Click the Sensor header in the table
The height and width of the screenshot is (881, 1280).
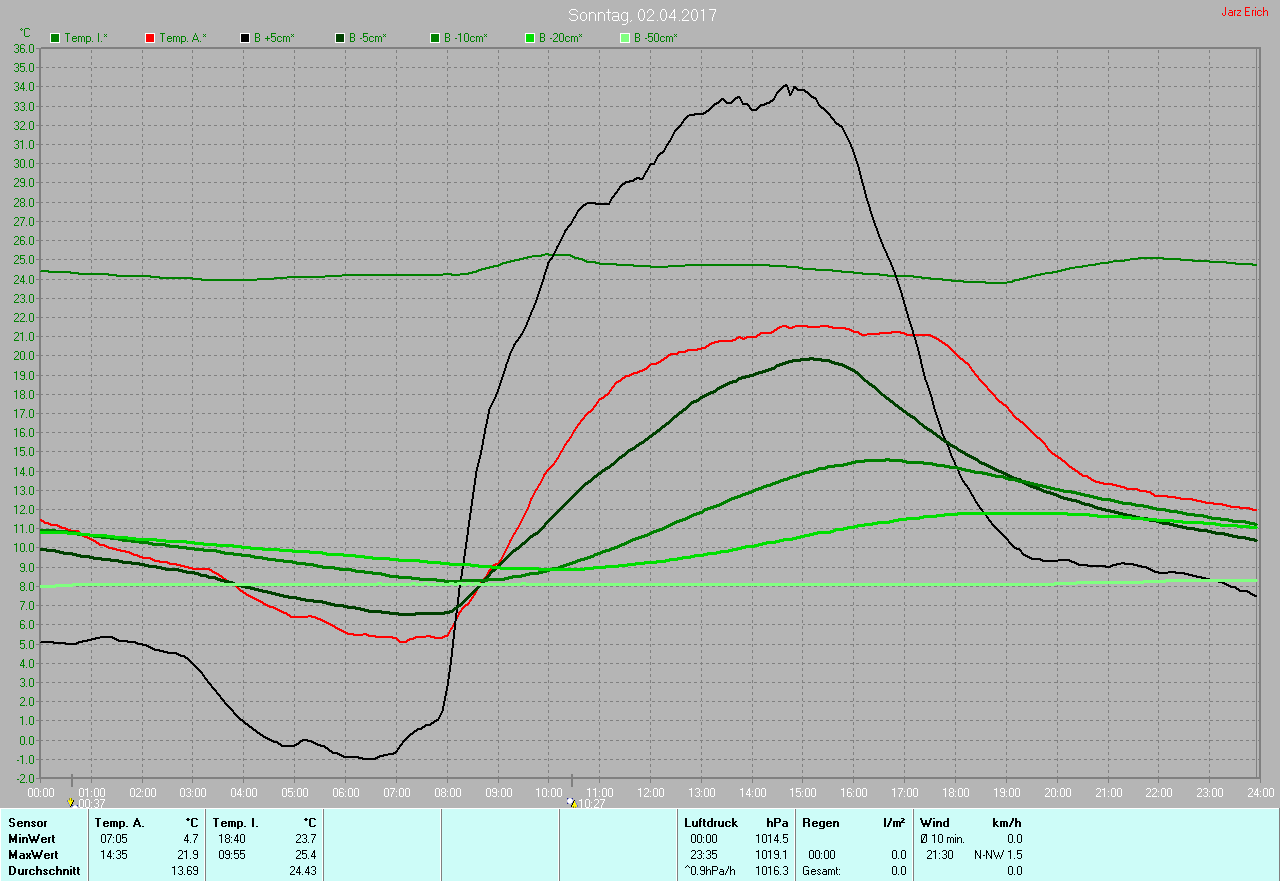point(27,822)
